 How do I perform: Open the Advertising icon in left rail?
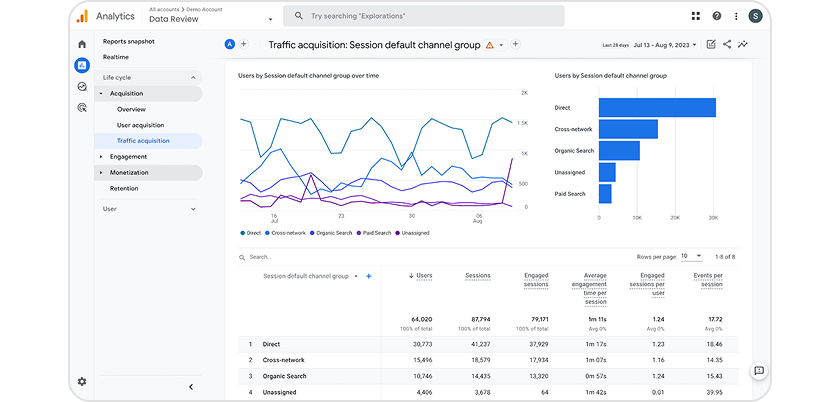coord(81,107)
